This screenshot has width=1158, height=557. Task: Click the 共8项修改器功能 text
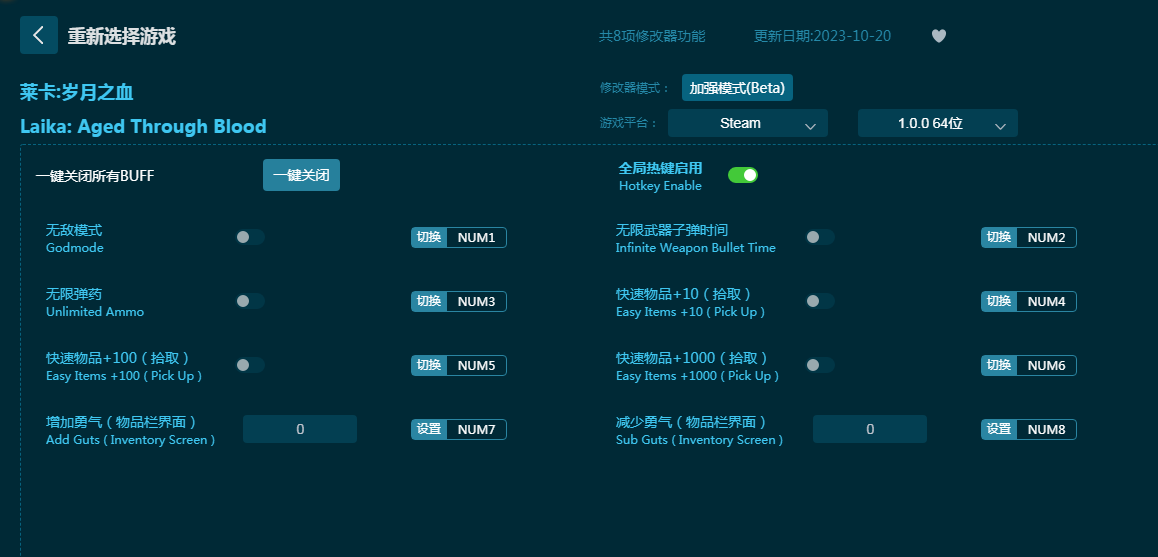[x=652, y=36]
